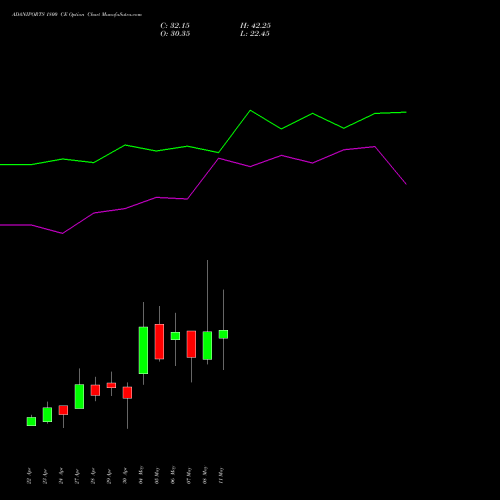
Task: Click the '06 May' date axis label
Action: [x=173, y=475]
